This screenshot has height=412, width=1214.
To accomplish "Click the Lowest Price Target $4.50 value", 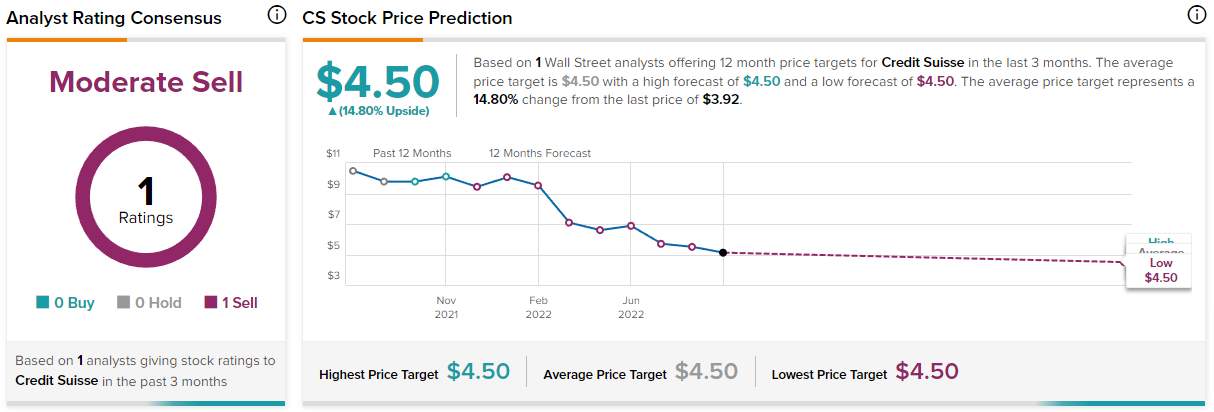I will [926, 372].
